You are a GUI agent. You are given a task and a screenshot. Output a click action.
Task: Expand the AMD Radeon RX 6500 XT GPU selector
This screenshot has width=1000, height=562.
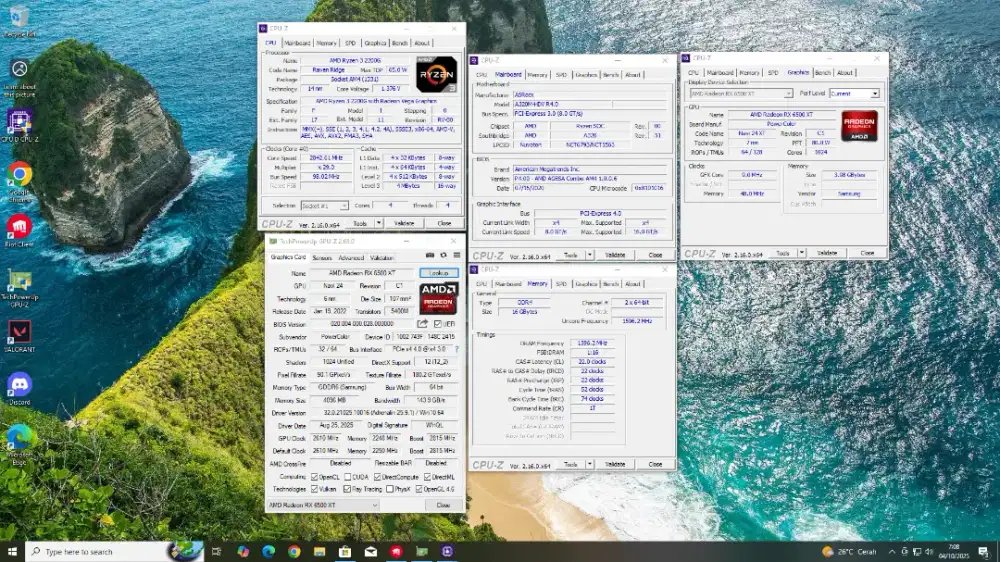324,505
